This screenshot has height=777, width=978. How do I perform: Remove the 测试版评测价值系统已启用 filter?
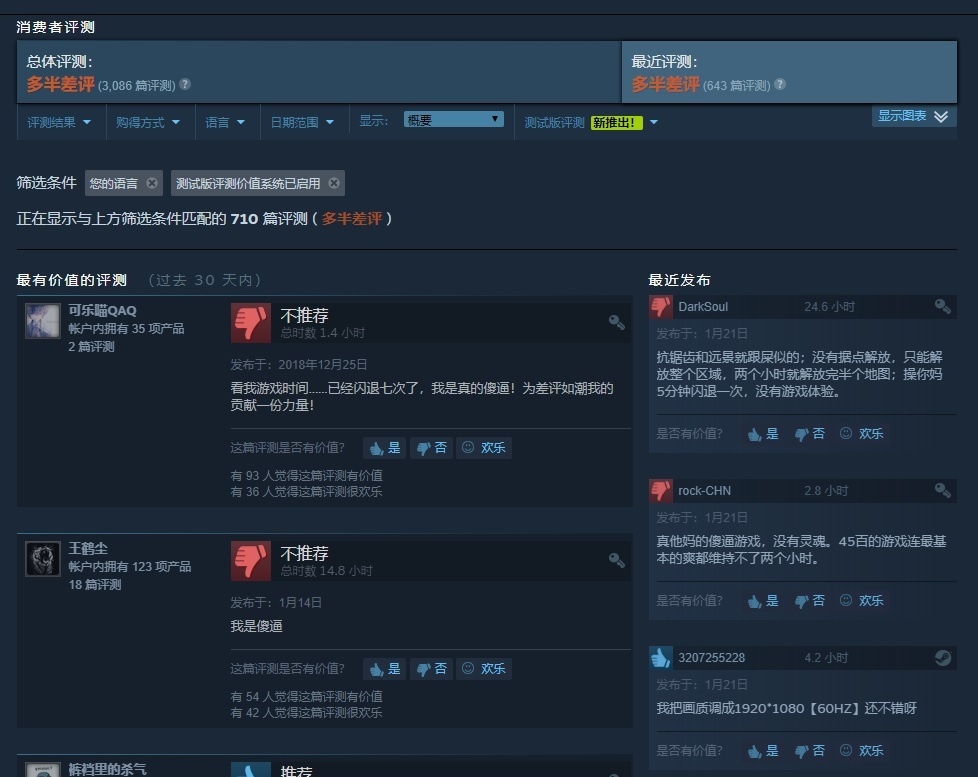[x=334, y=183]
